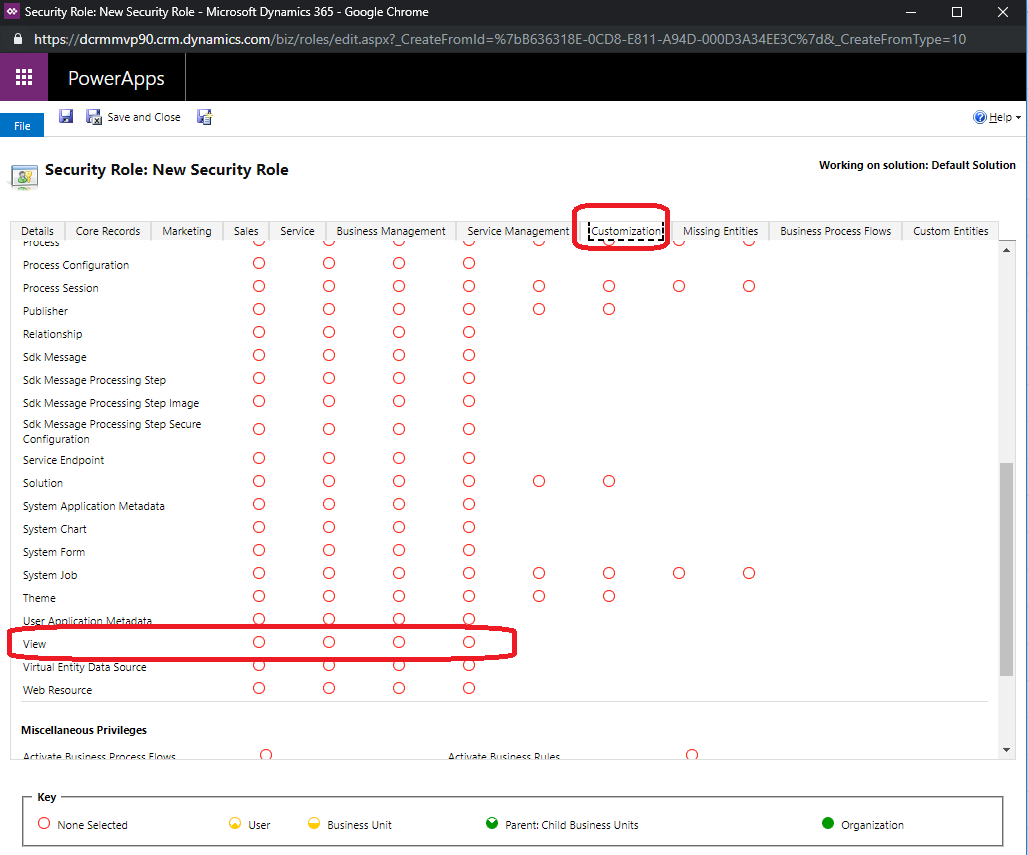This screenshot has width=1028, height=855.
Task: Toggle first circle in Sdk Message Processing Step Image row
Action: [x=259, y=401]
